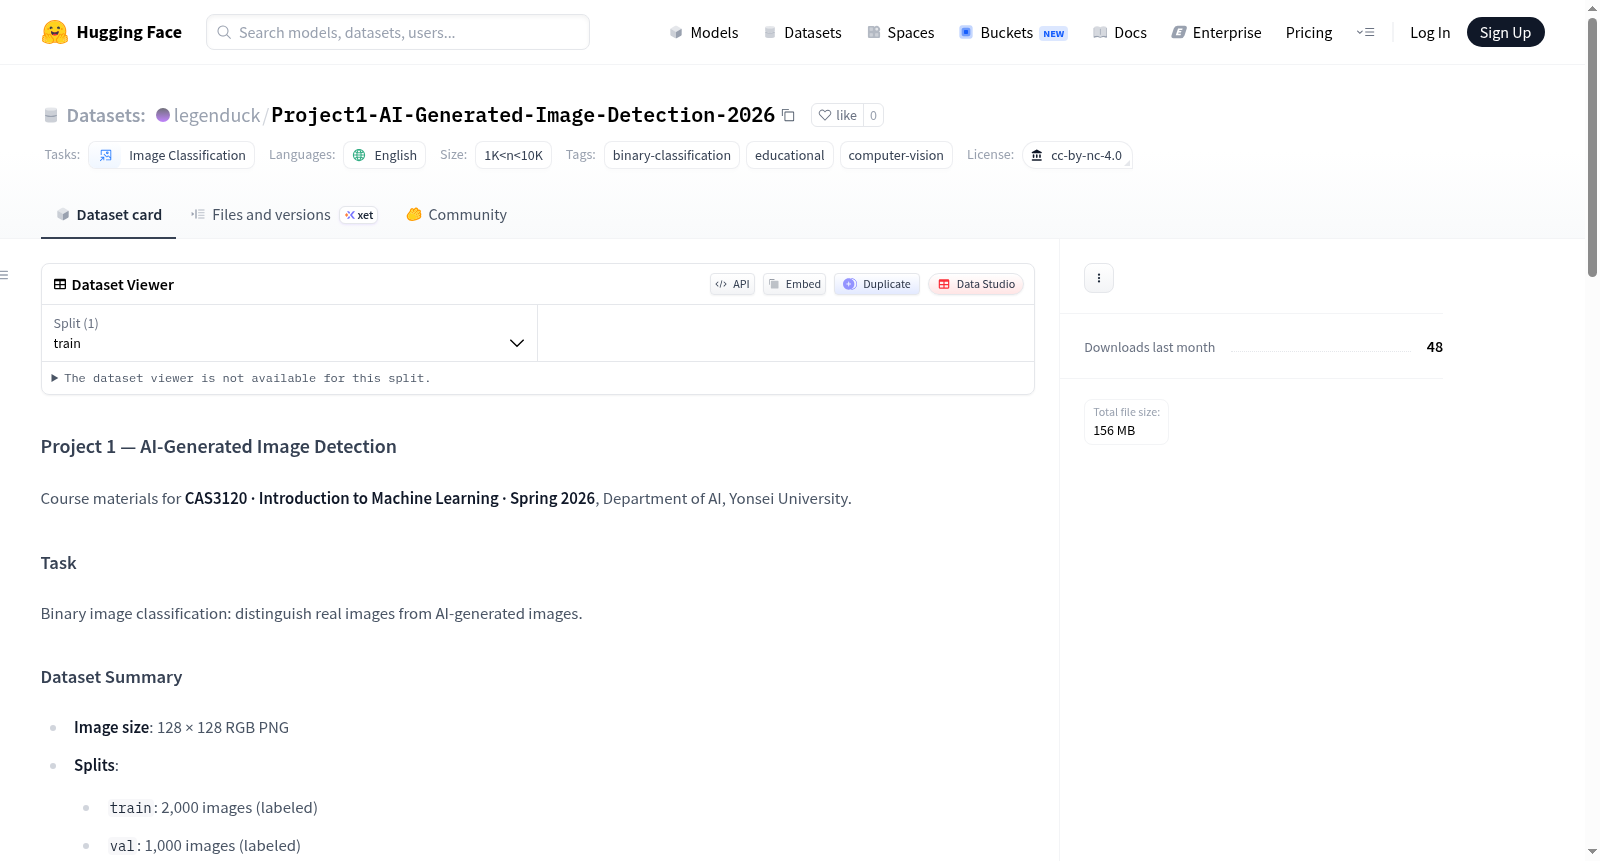The image size is (1600, 861).
Task: Switch to the Community tab
Action: (456, 214)
